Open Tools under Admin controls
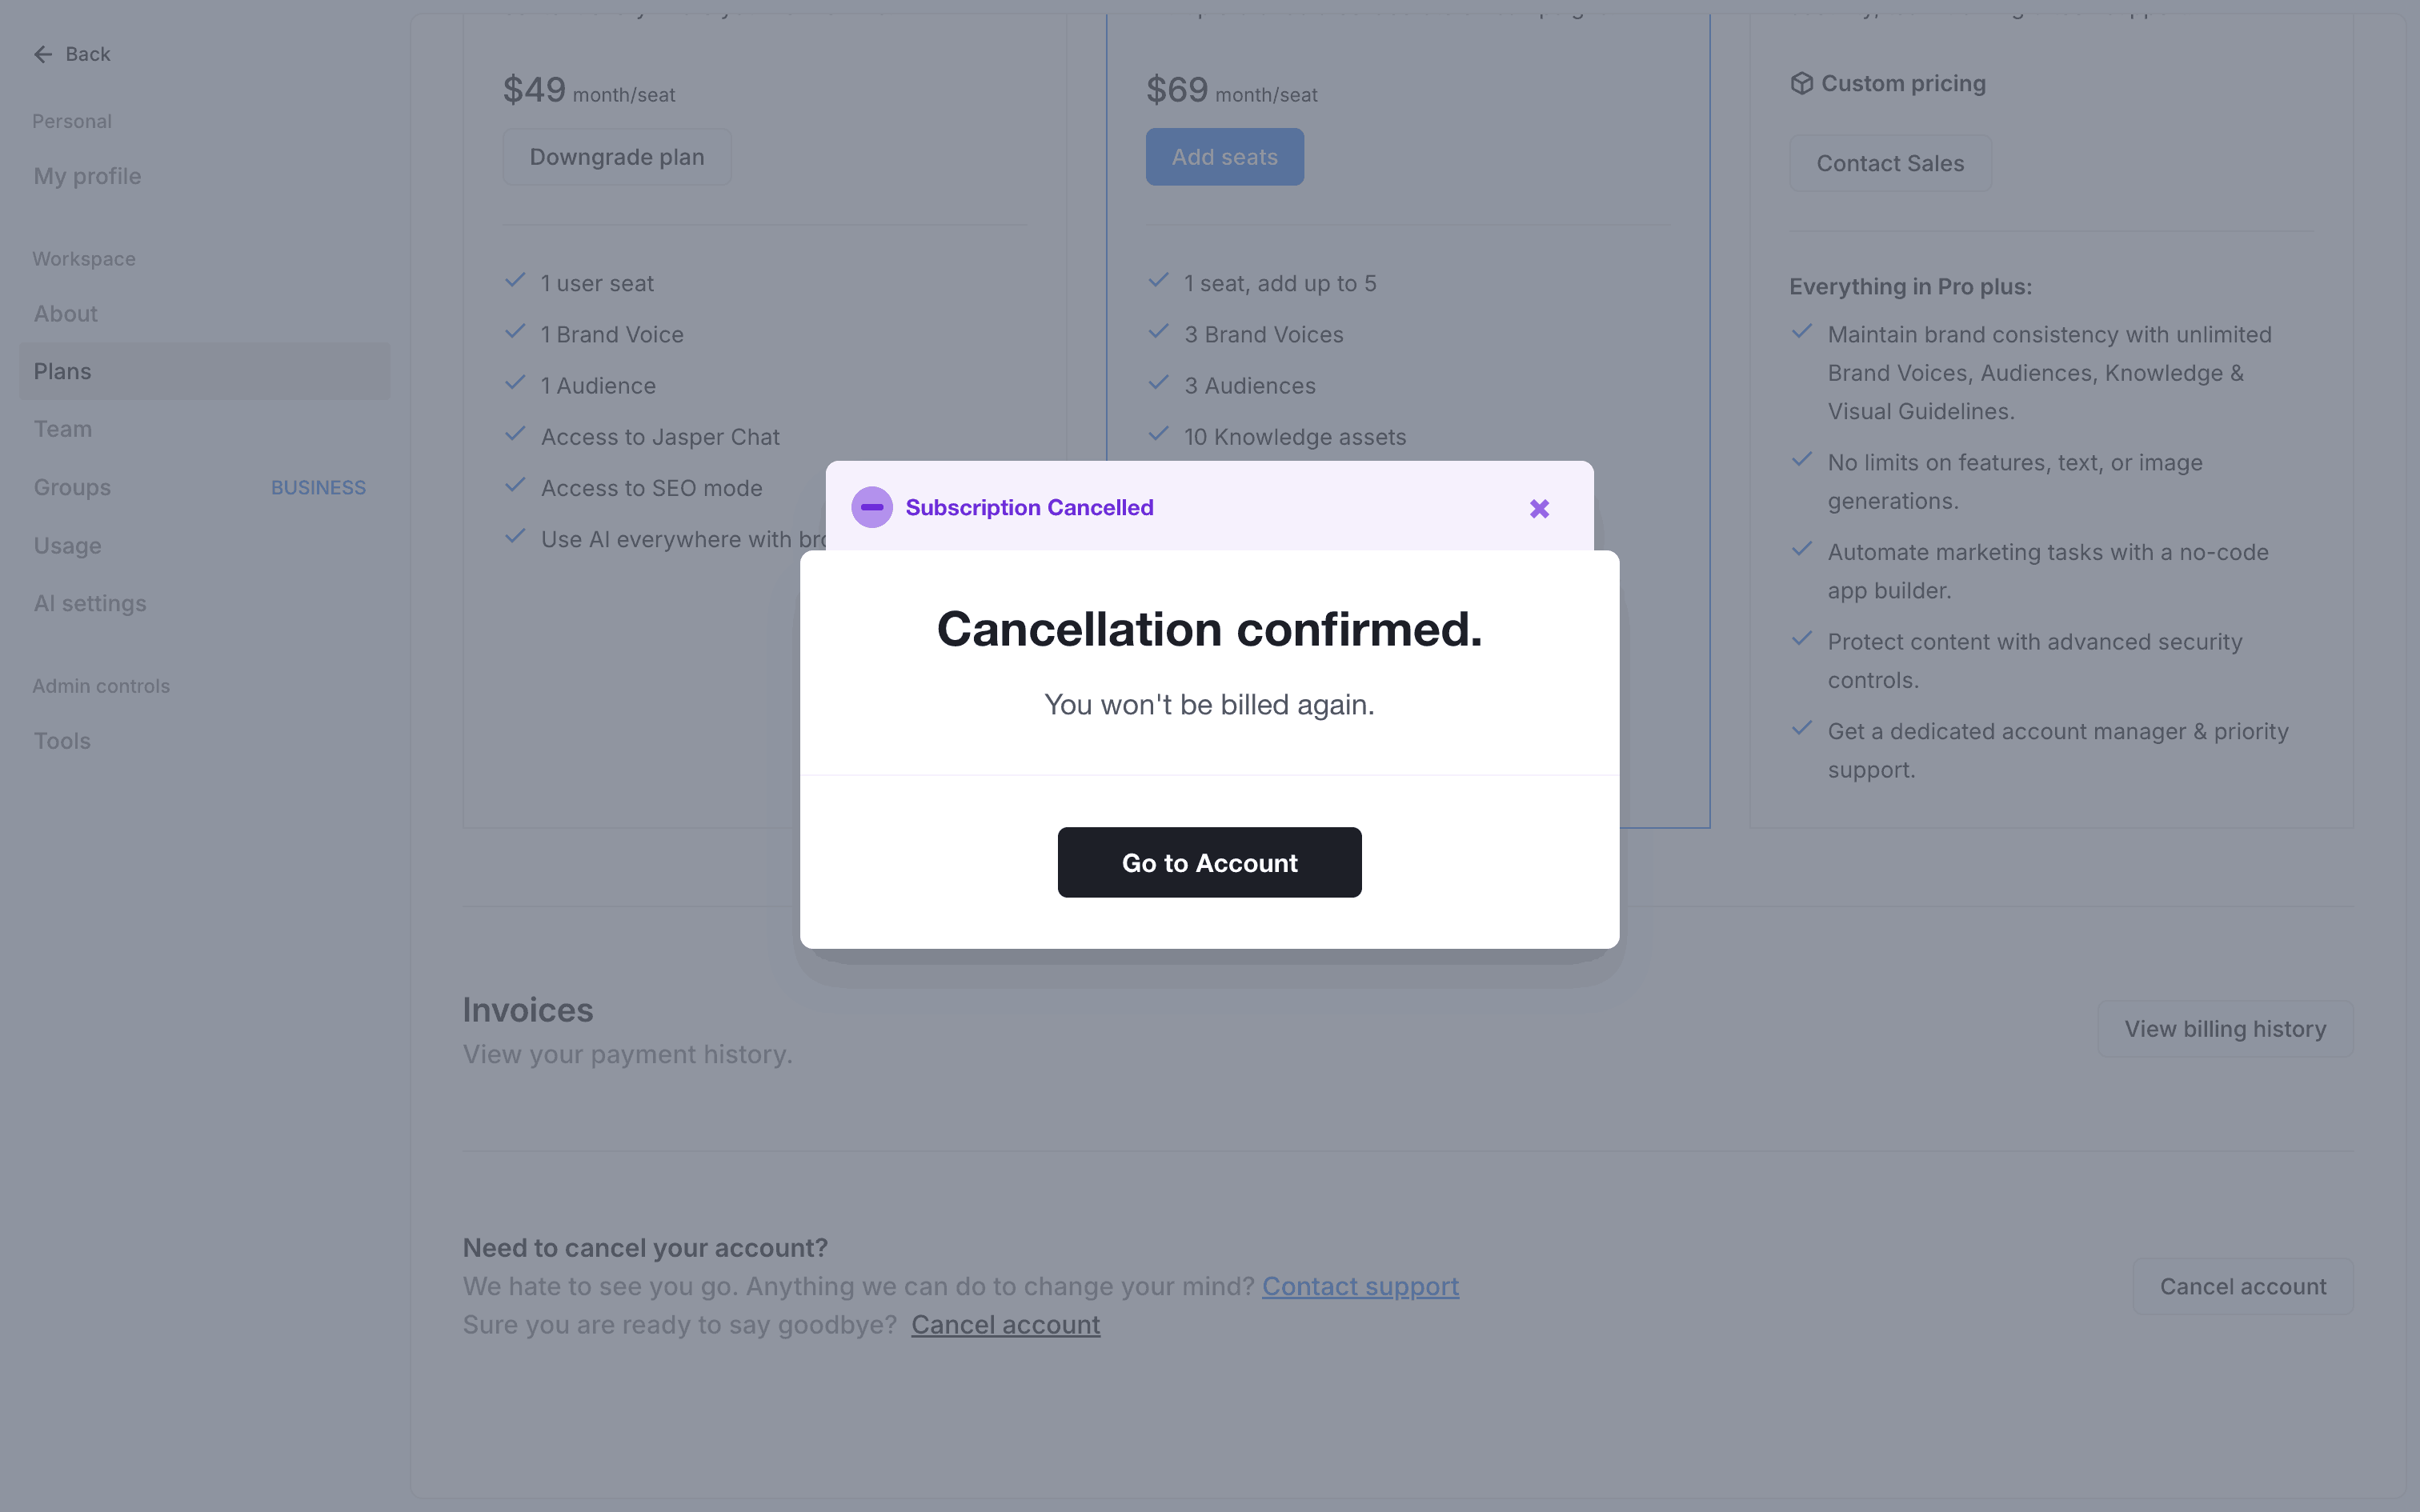The image size is (2420, 1512). point(62,741)
